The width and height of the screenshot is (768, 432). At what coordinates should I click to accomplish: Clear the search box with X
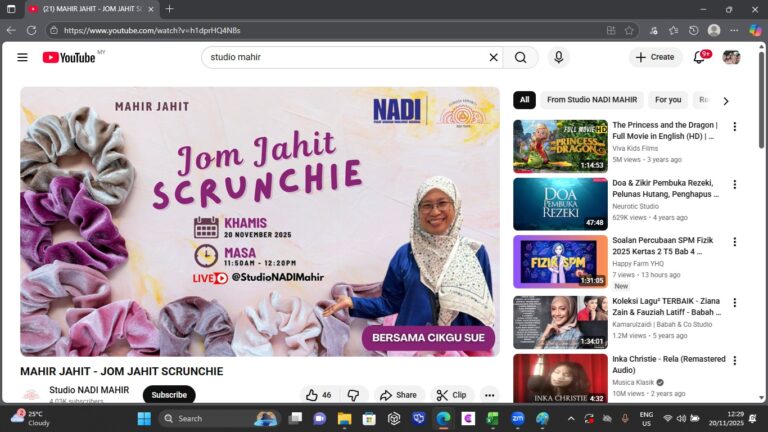(493, 57)
